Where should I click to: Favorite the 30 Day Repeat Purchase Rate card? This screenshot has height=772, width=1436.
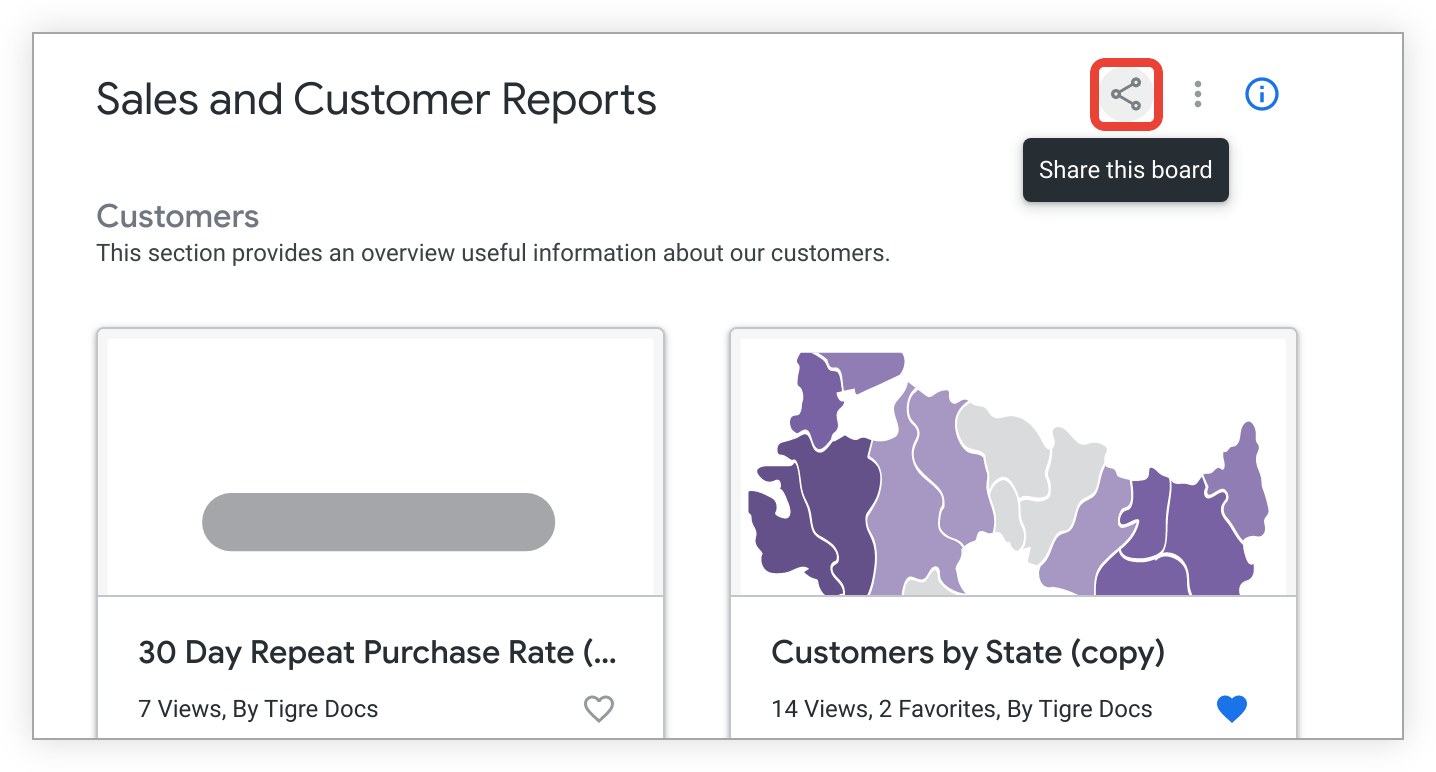coord(598,709)
